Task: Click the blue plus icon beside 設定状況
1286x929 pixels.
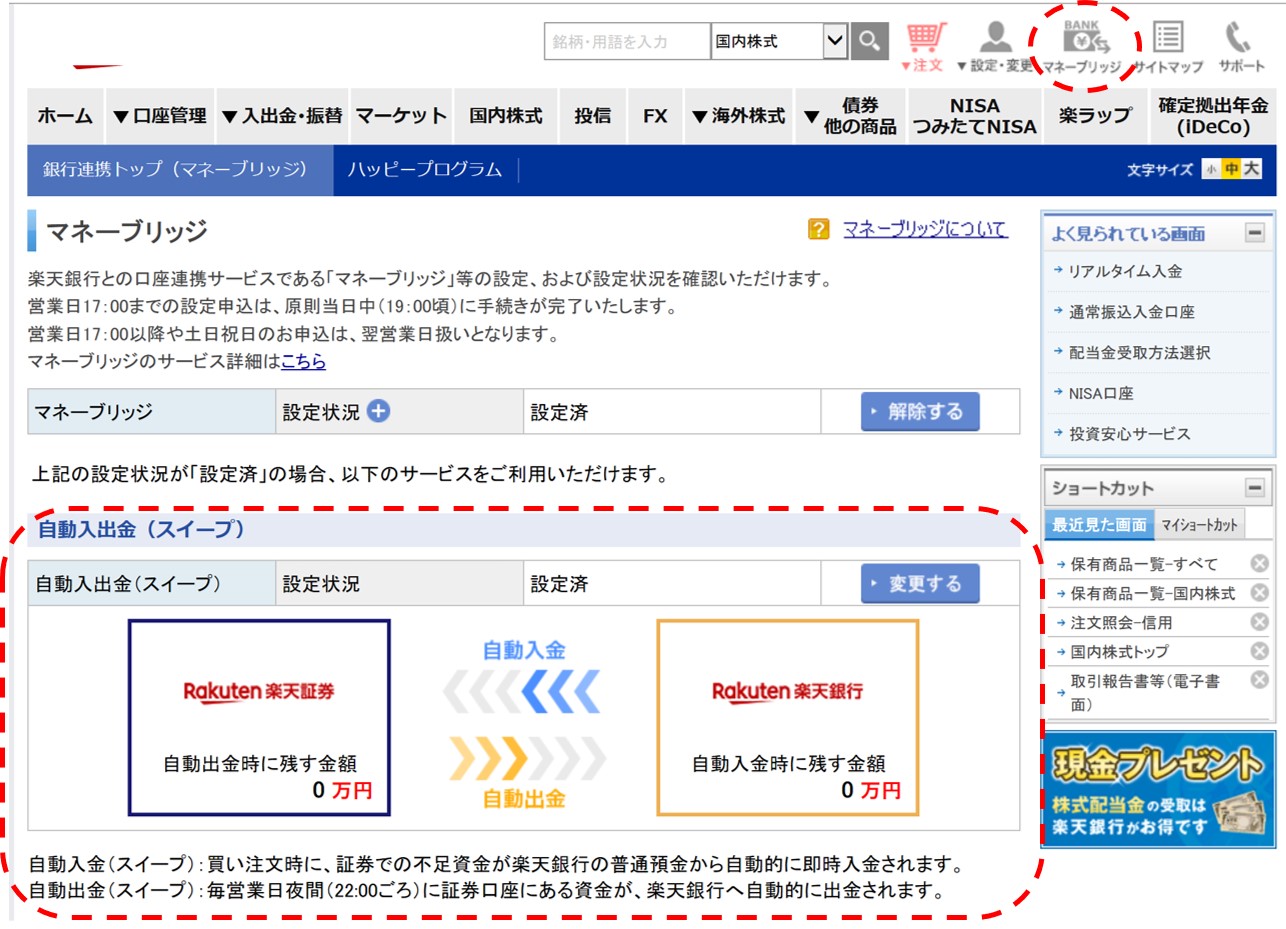Action: click(x=378, y=411)
